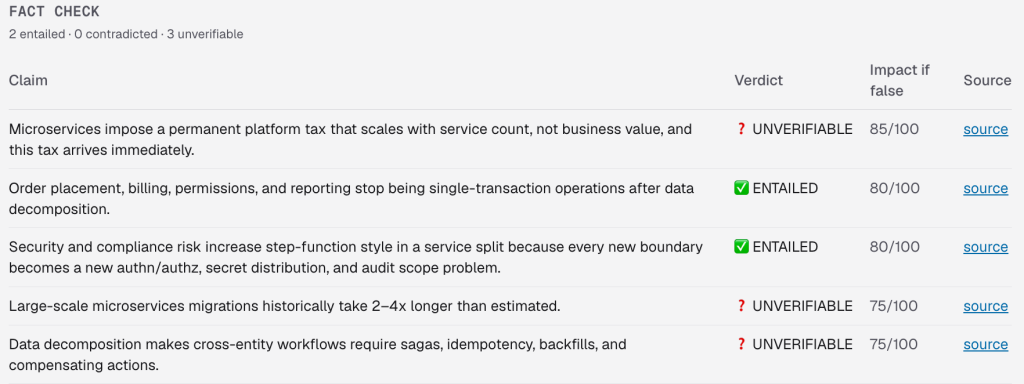Click the large-scale microservices migrations claim text

285,306
